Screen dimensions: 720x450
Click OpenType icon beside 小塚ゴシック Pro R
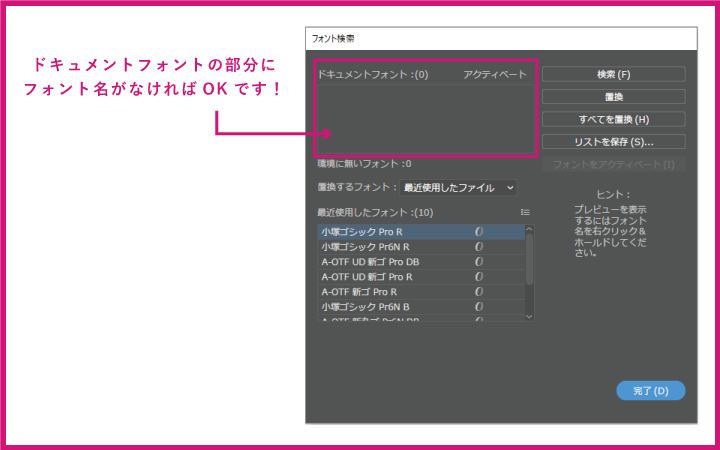[479, 232]
